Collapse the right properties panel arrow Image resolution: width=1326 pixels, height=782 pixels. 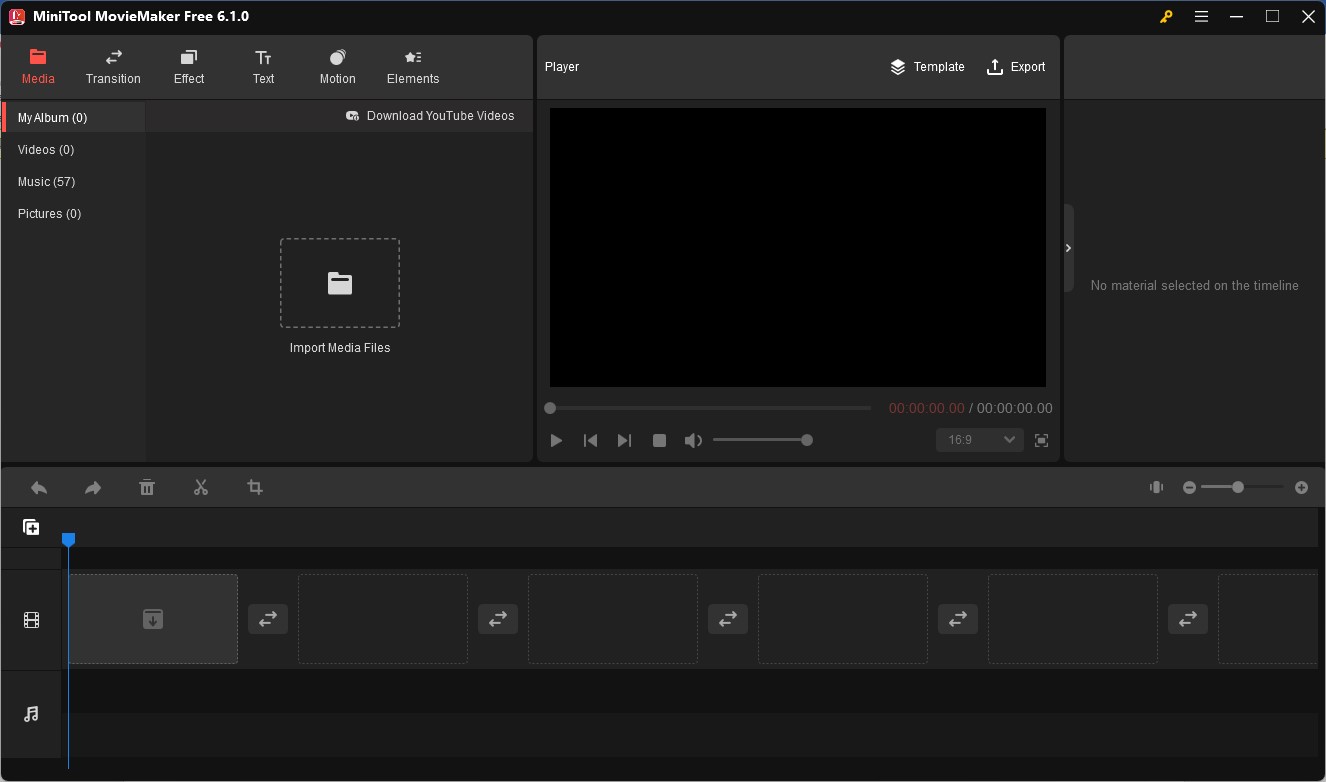pyautogui.click(x=1068, y=248)
